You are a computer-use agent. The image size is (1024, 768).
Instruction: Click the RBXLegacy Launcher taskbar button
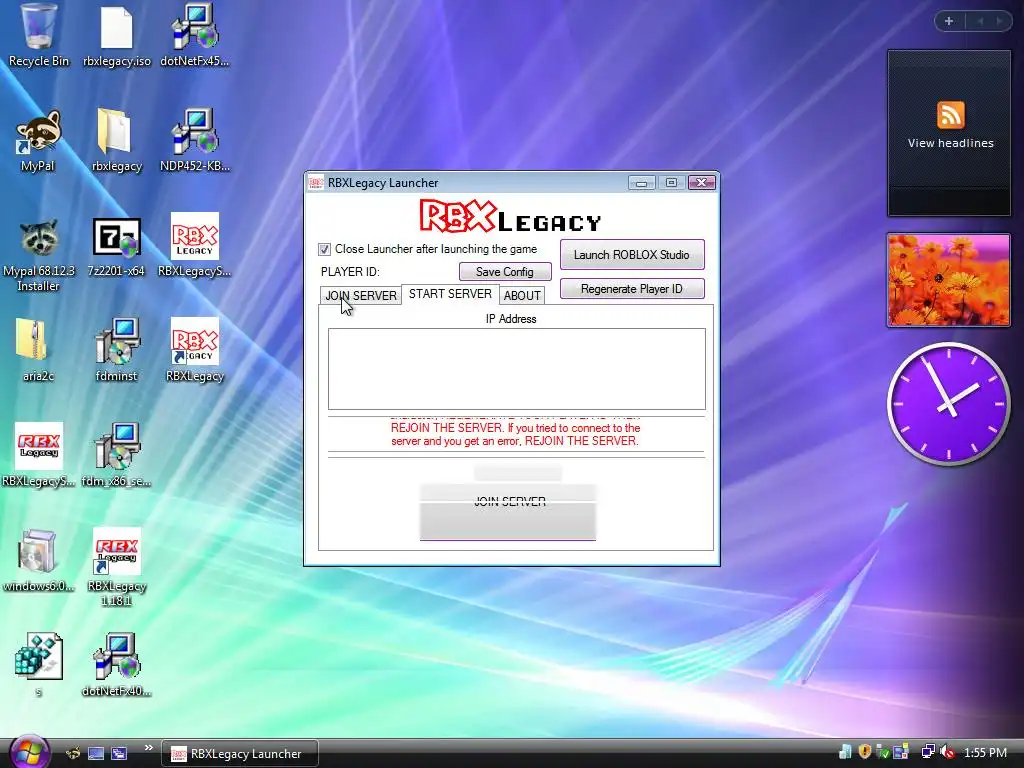[240, 754]
